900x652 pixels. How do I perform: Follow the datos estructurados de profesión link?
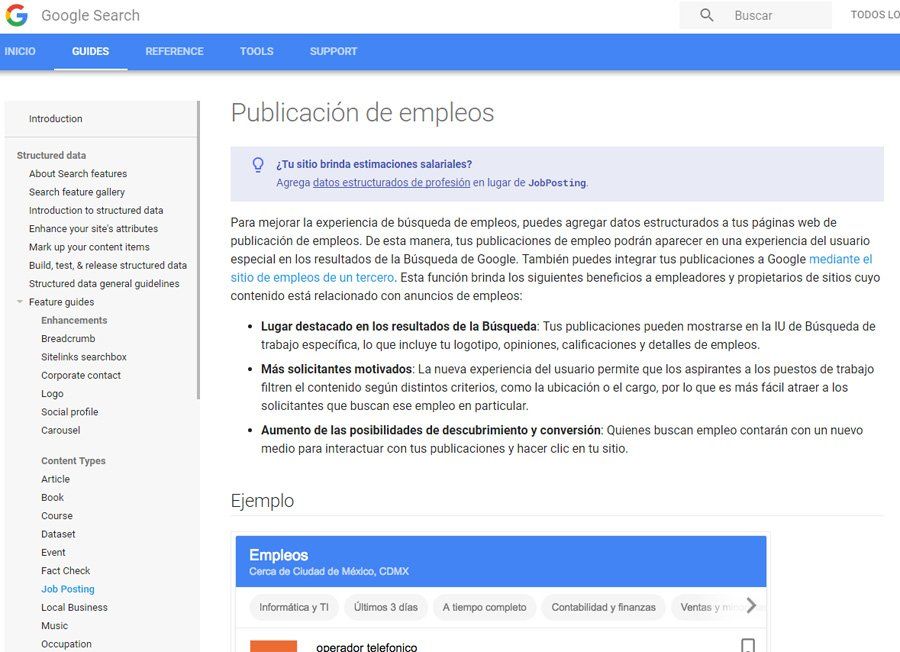391,183
